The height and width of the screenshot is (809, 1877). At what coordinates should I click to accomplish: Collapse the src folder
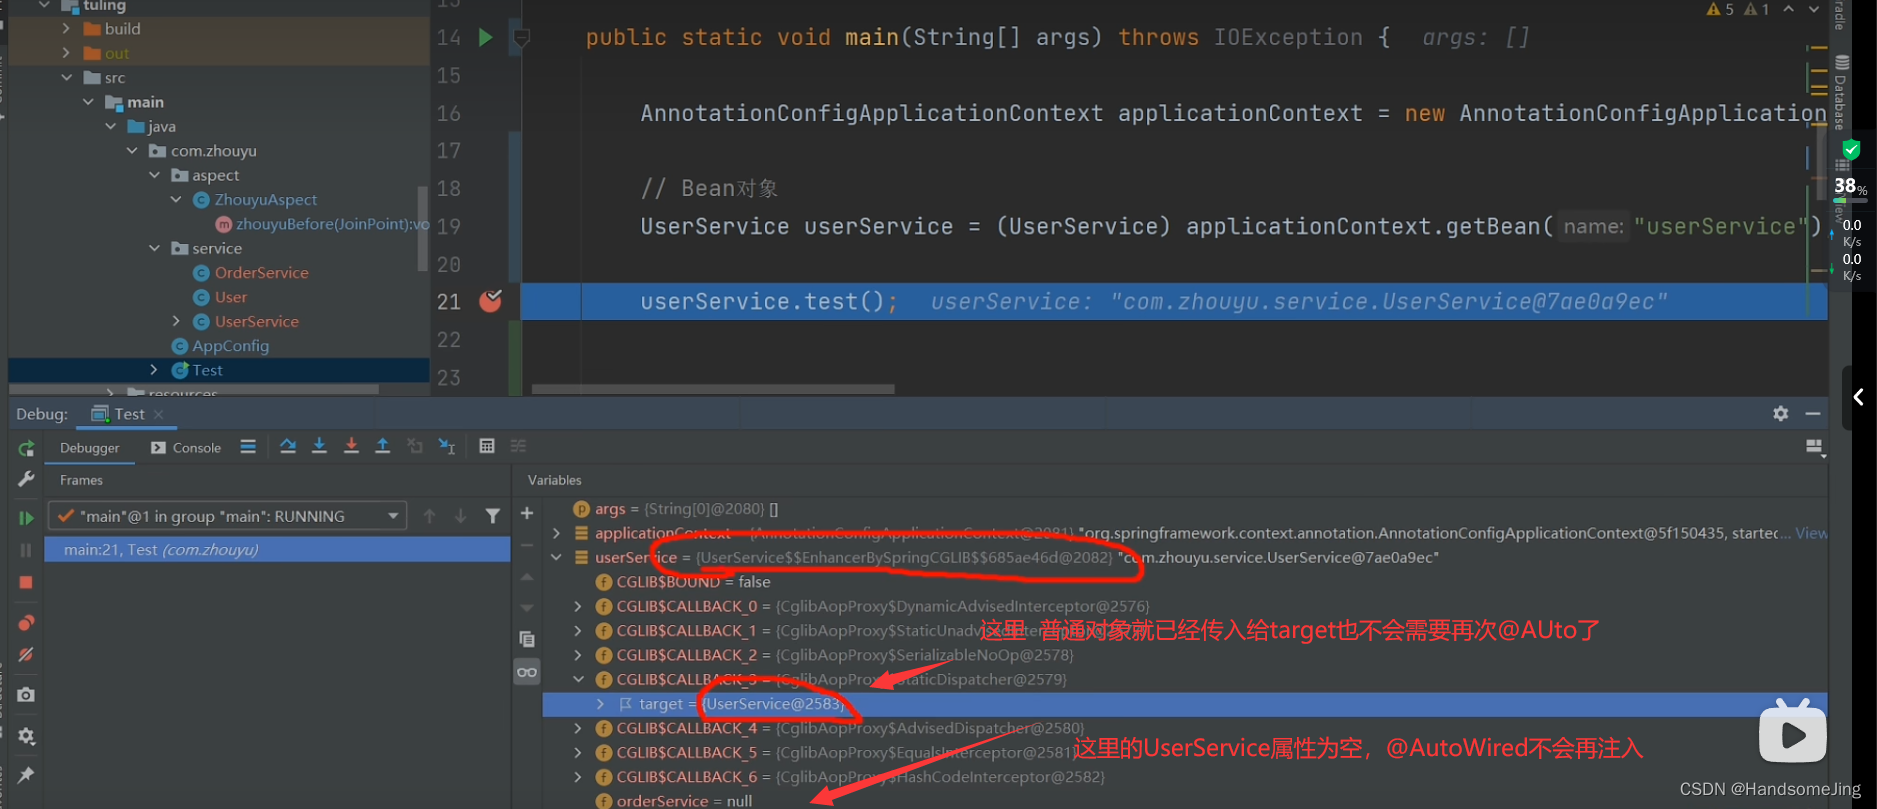coord(66,77)
